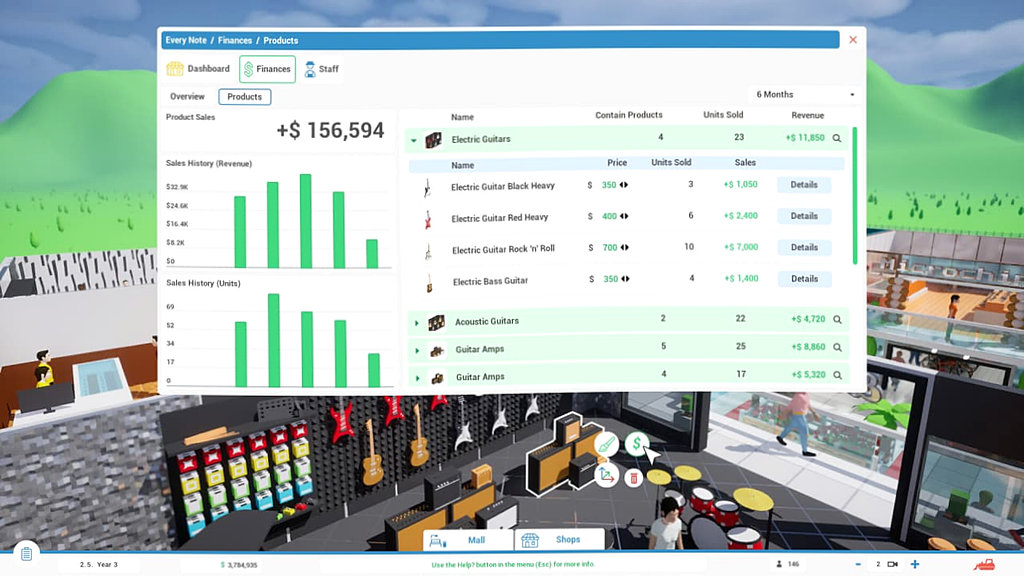Open Details for Electric Guitar Black Heavy
The image size is (1024, 576).
[804, 185]
